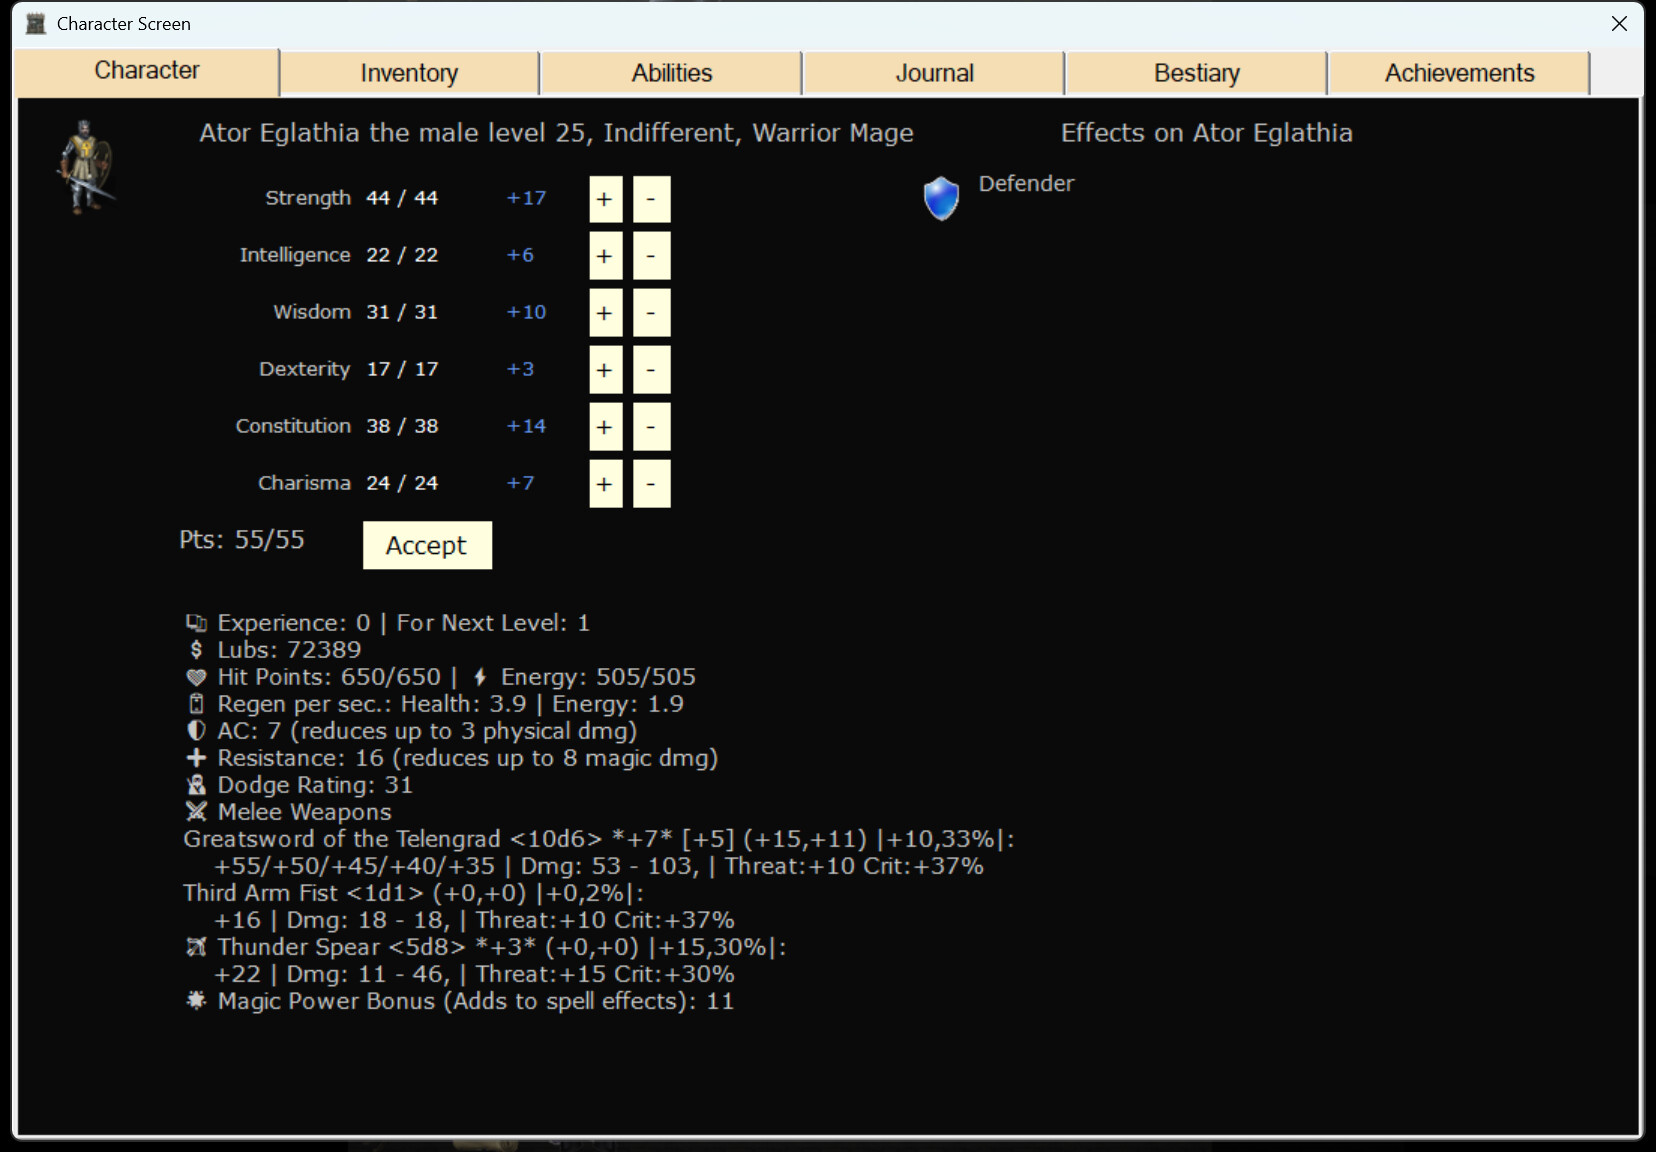The width and height of the screenshot is (1656, 1152).
Task: Click the Thunder Spear weapon icon
Action: pos(196,947)
